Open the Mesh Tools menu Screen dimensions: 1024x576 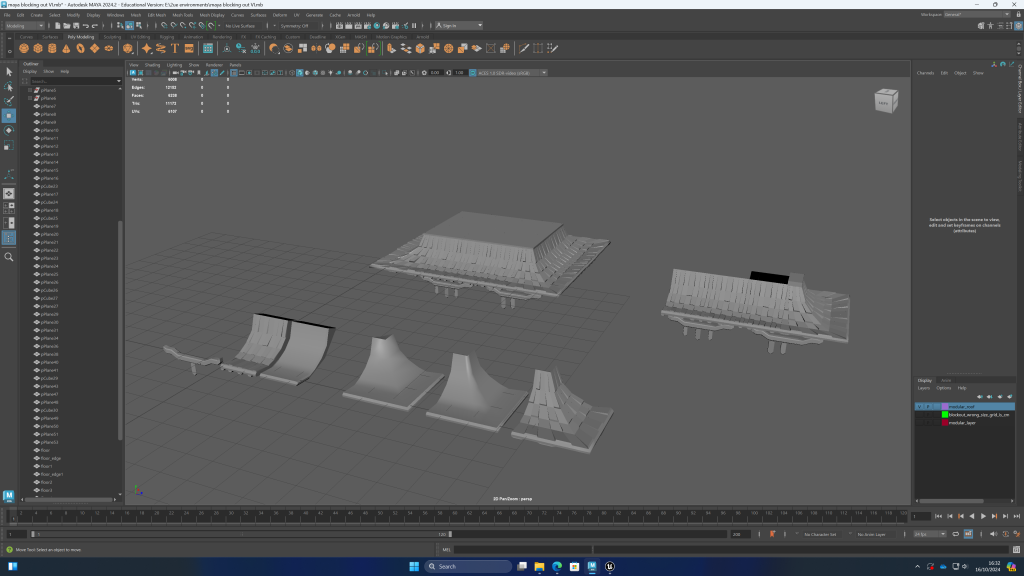tap(183, 15)
